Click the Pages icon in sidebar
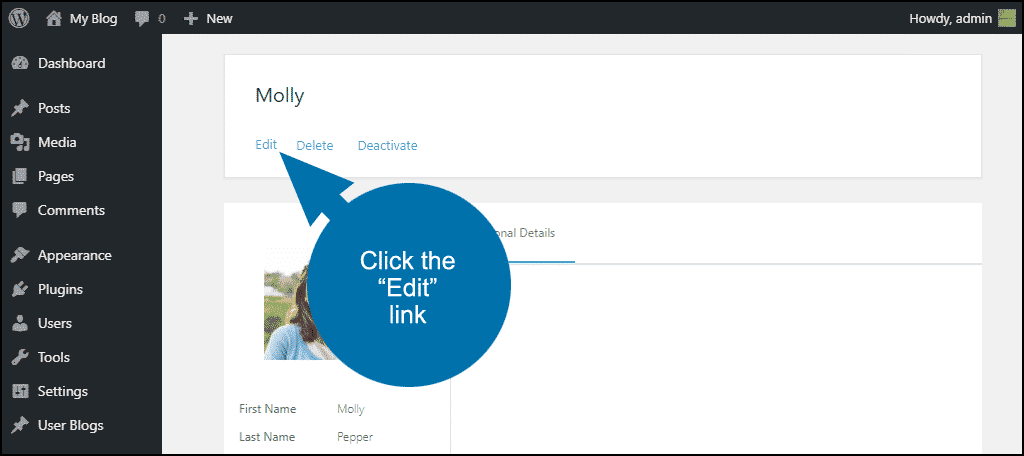1024x456 pixels. [20, 176]
